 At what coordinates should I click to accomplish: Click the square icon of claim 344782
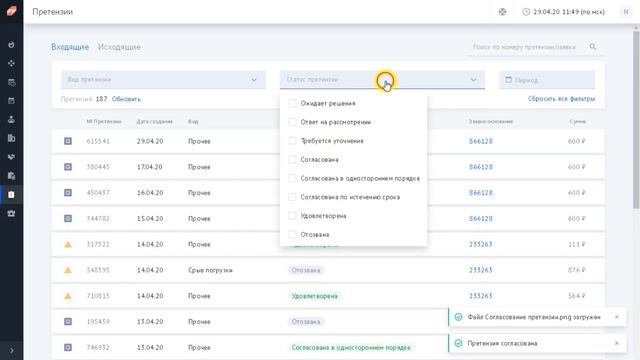tap(68, 218)
